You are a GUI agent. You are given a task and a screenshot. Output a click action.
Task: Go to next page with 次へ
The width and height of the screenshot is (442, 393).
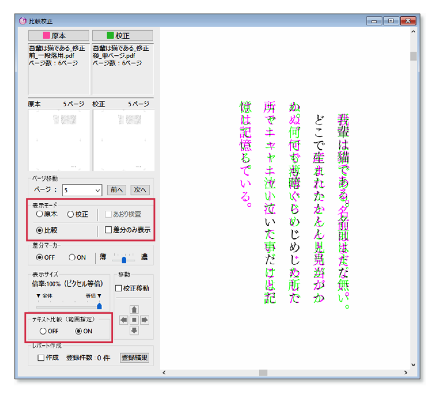click(x=140, y=190)
